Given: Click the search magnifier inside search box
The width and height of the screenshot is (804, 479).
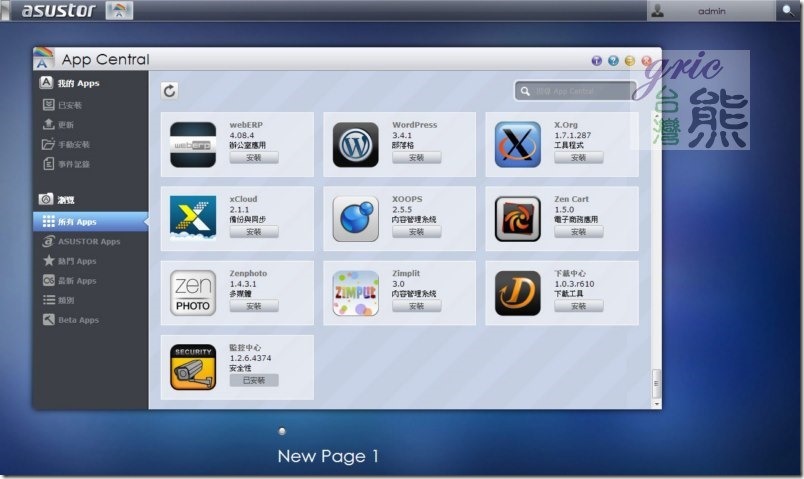Looking at the screenshot, I should 525,91.
